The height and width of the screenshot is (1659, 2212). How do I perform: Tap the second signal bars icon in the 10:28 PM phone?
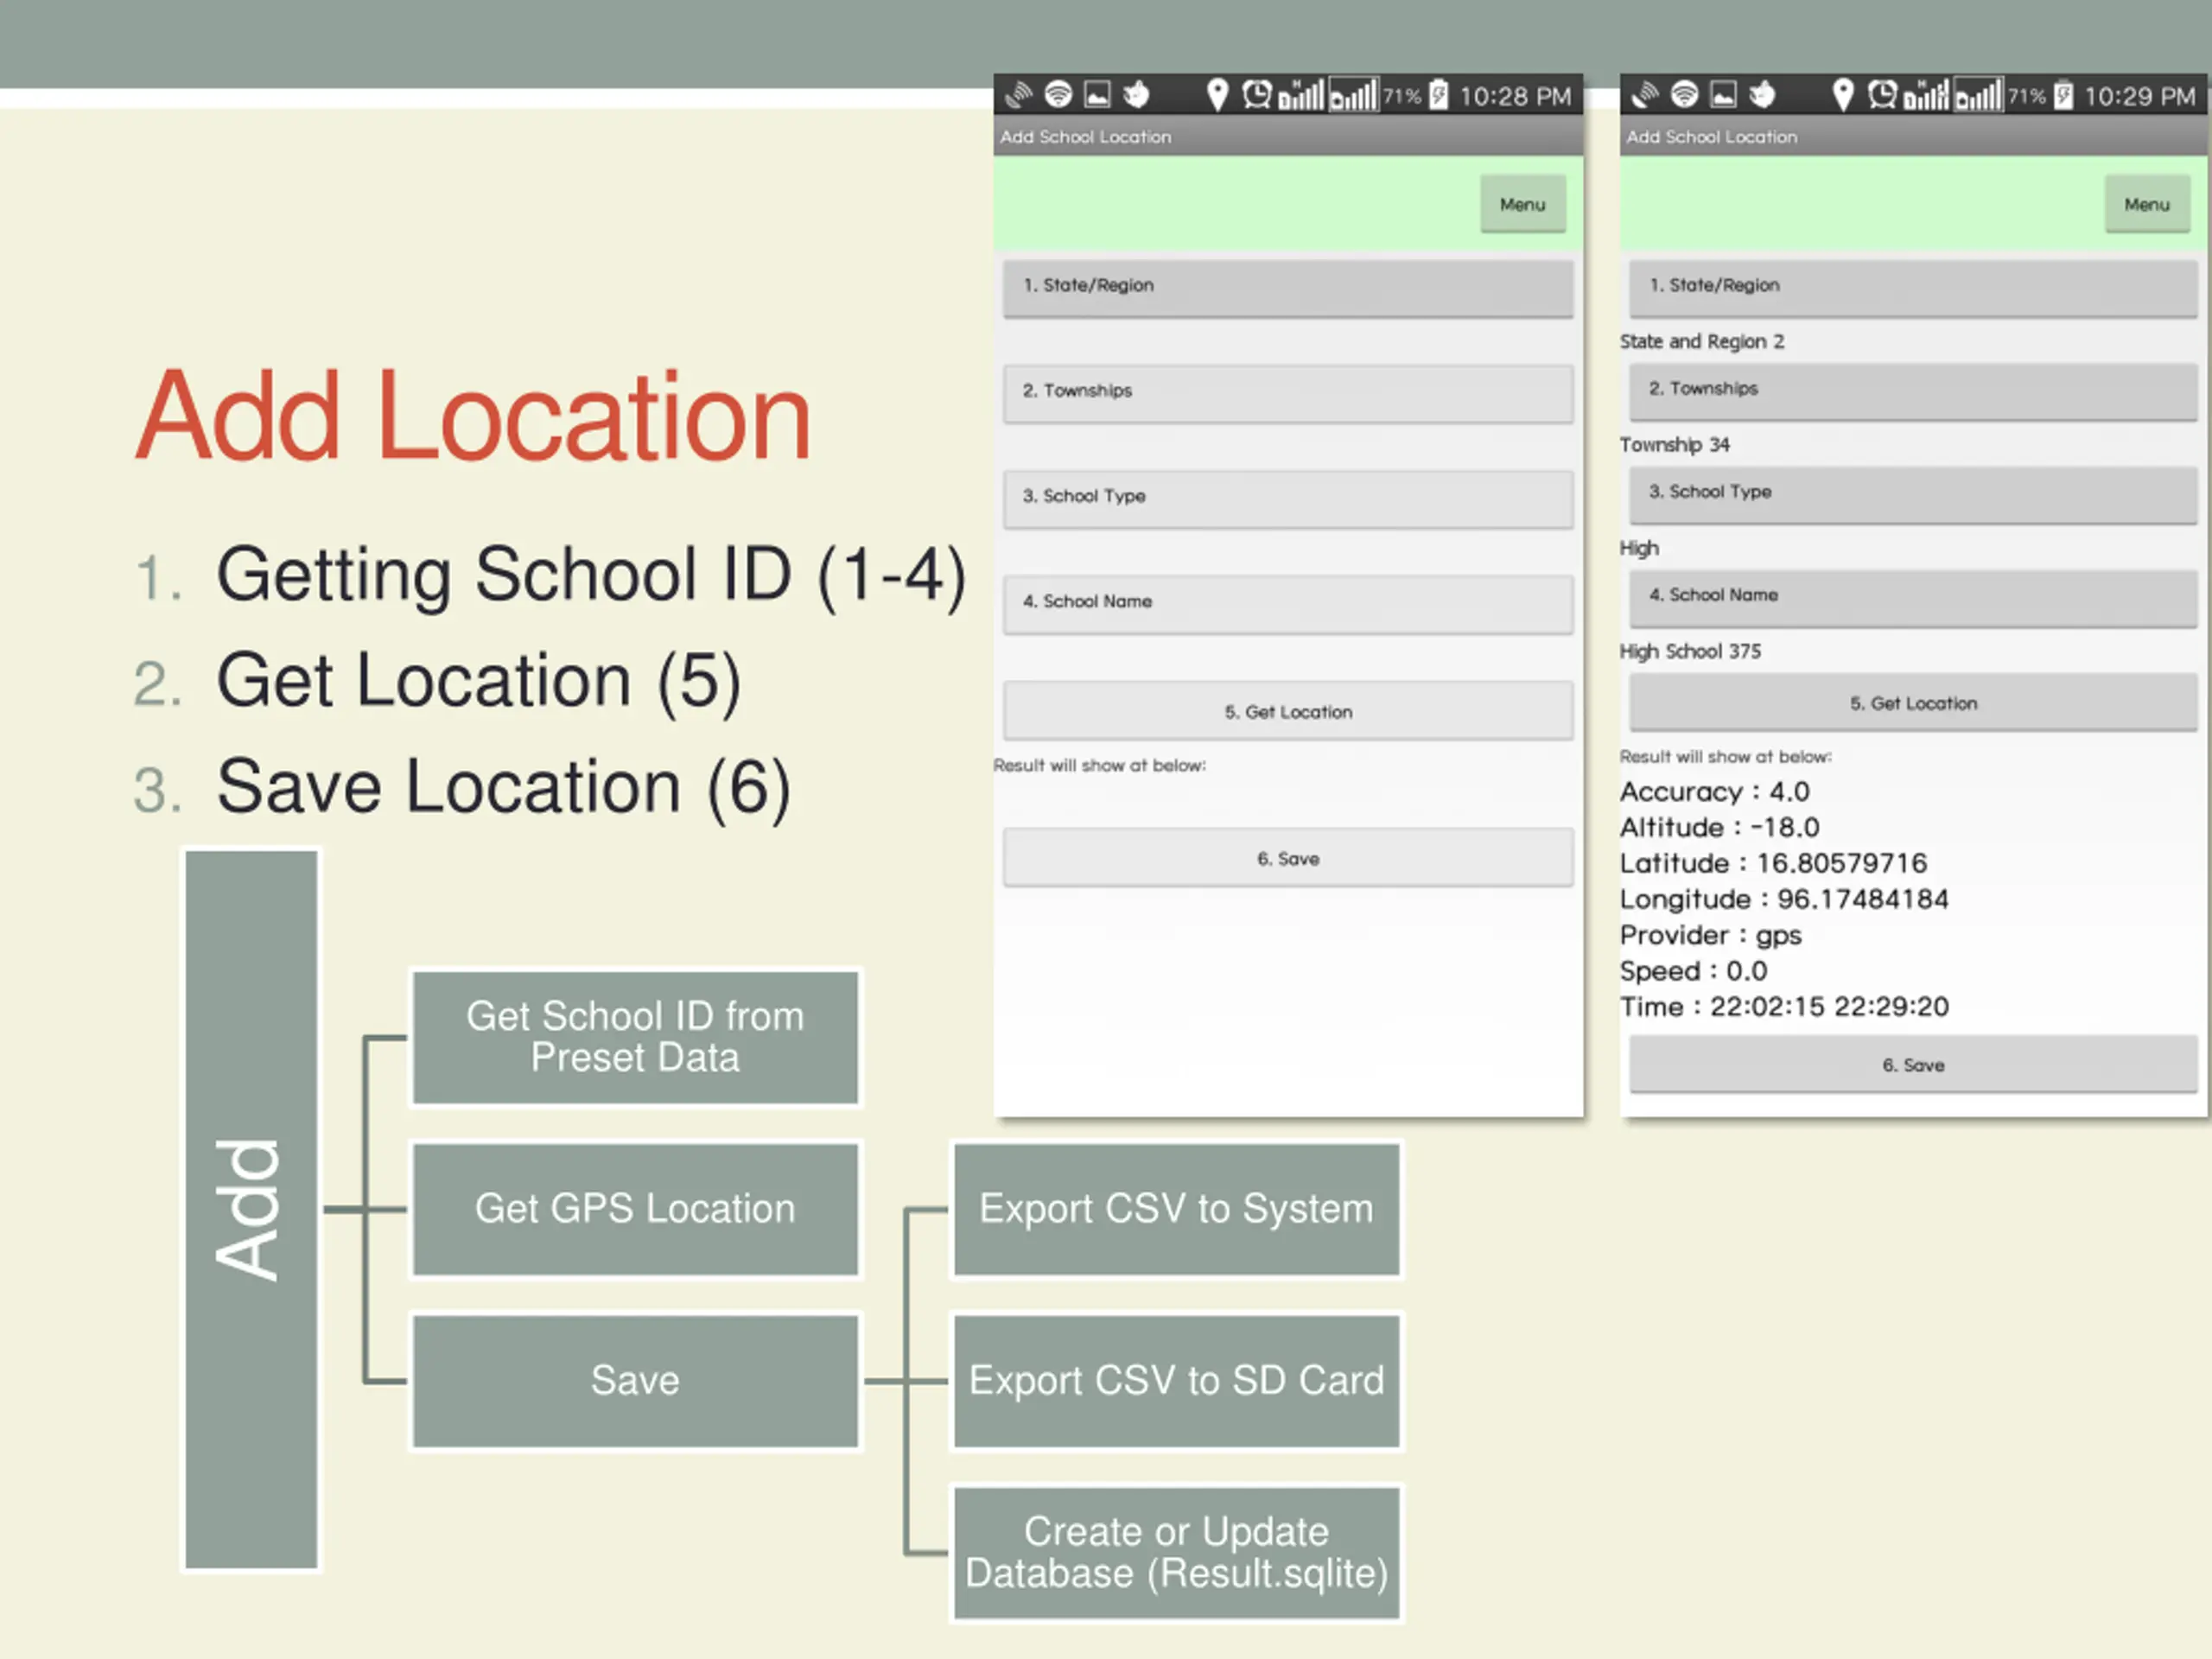[x=1353, y=95]
